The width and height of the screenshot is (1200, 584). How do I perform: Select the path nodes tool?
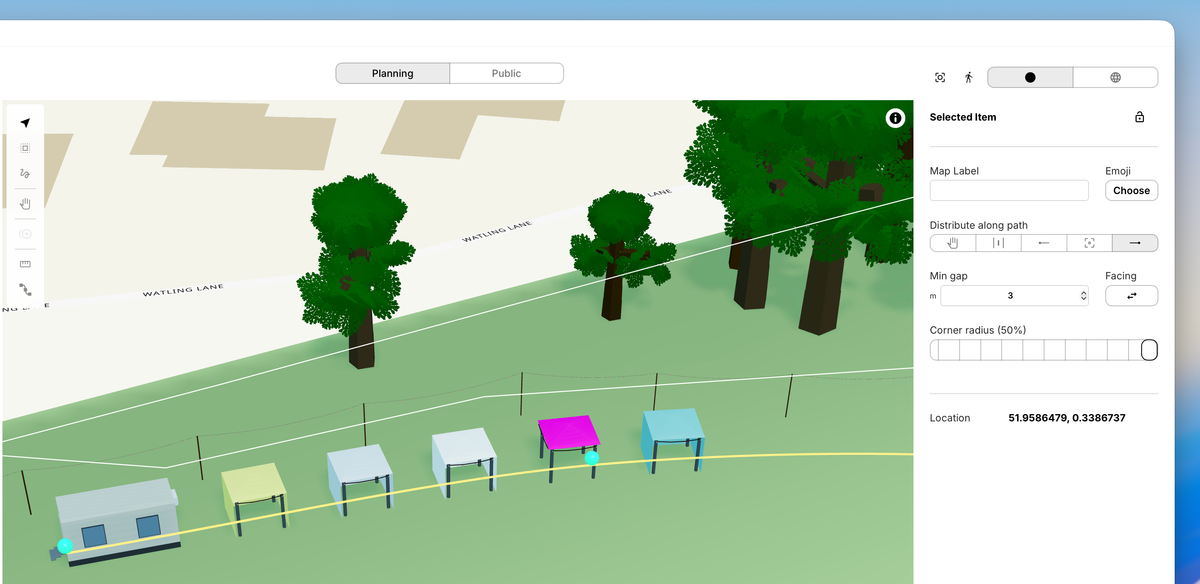coord(25,289)
